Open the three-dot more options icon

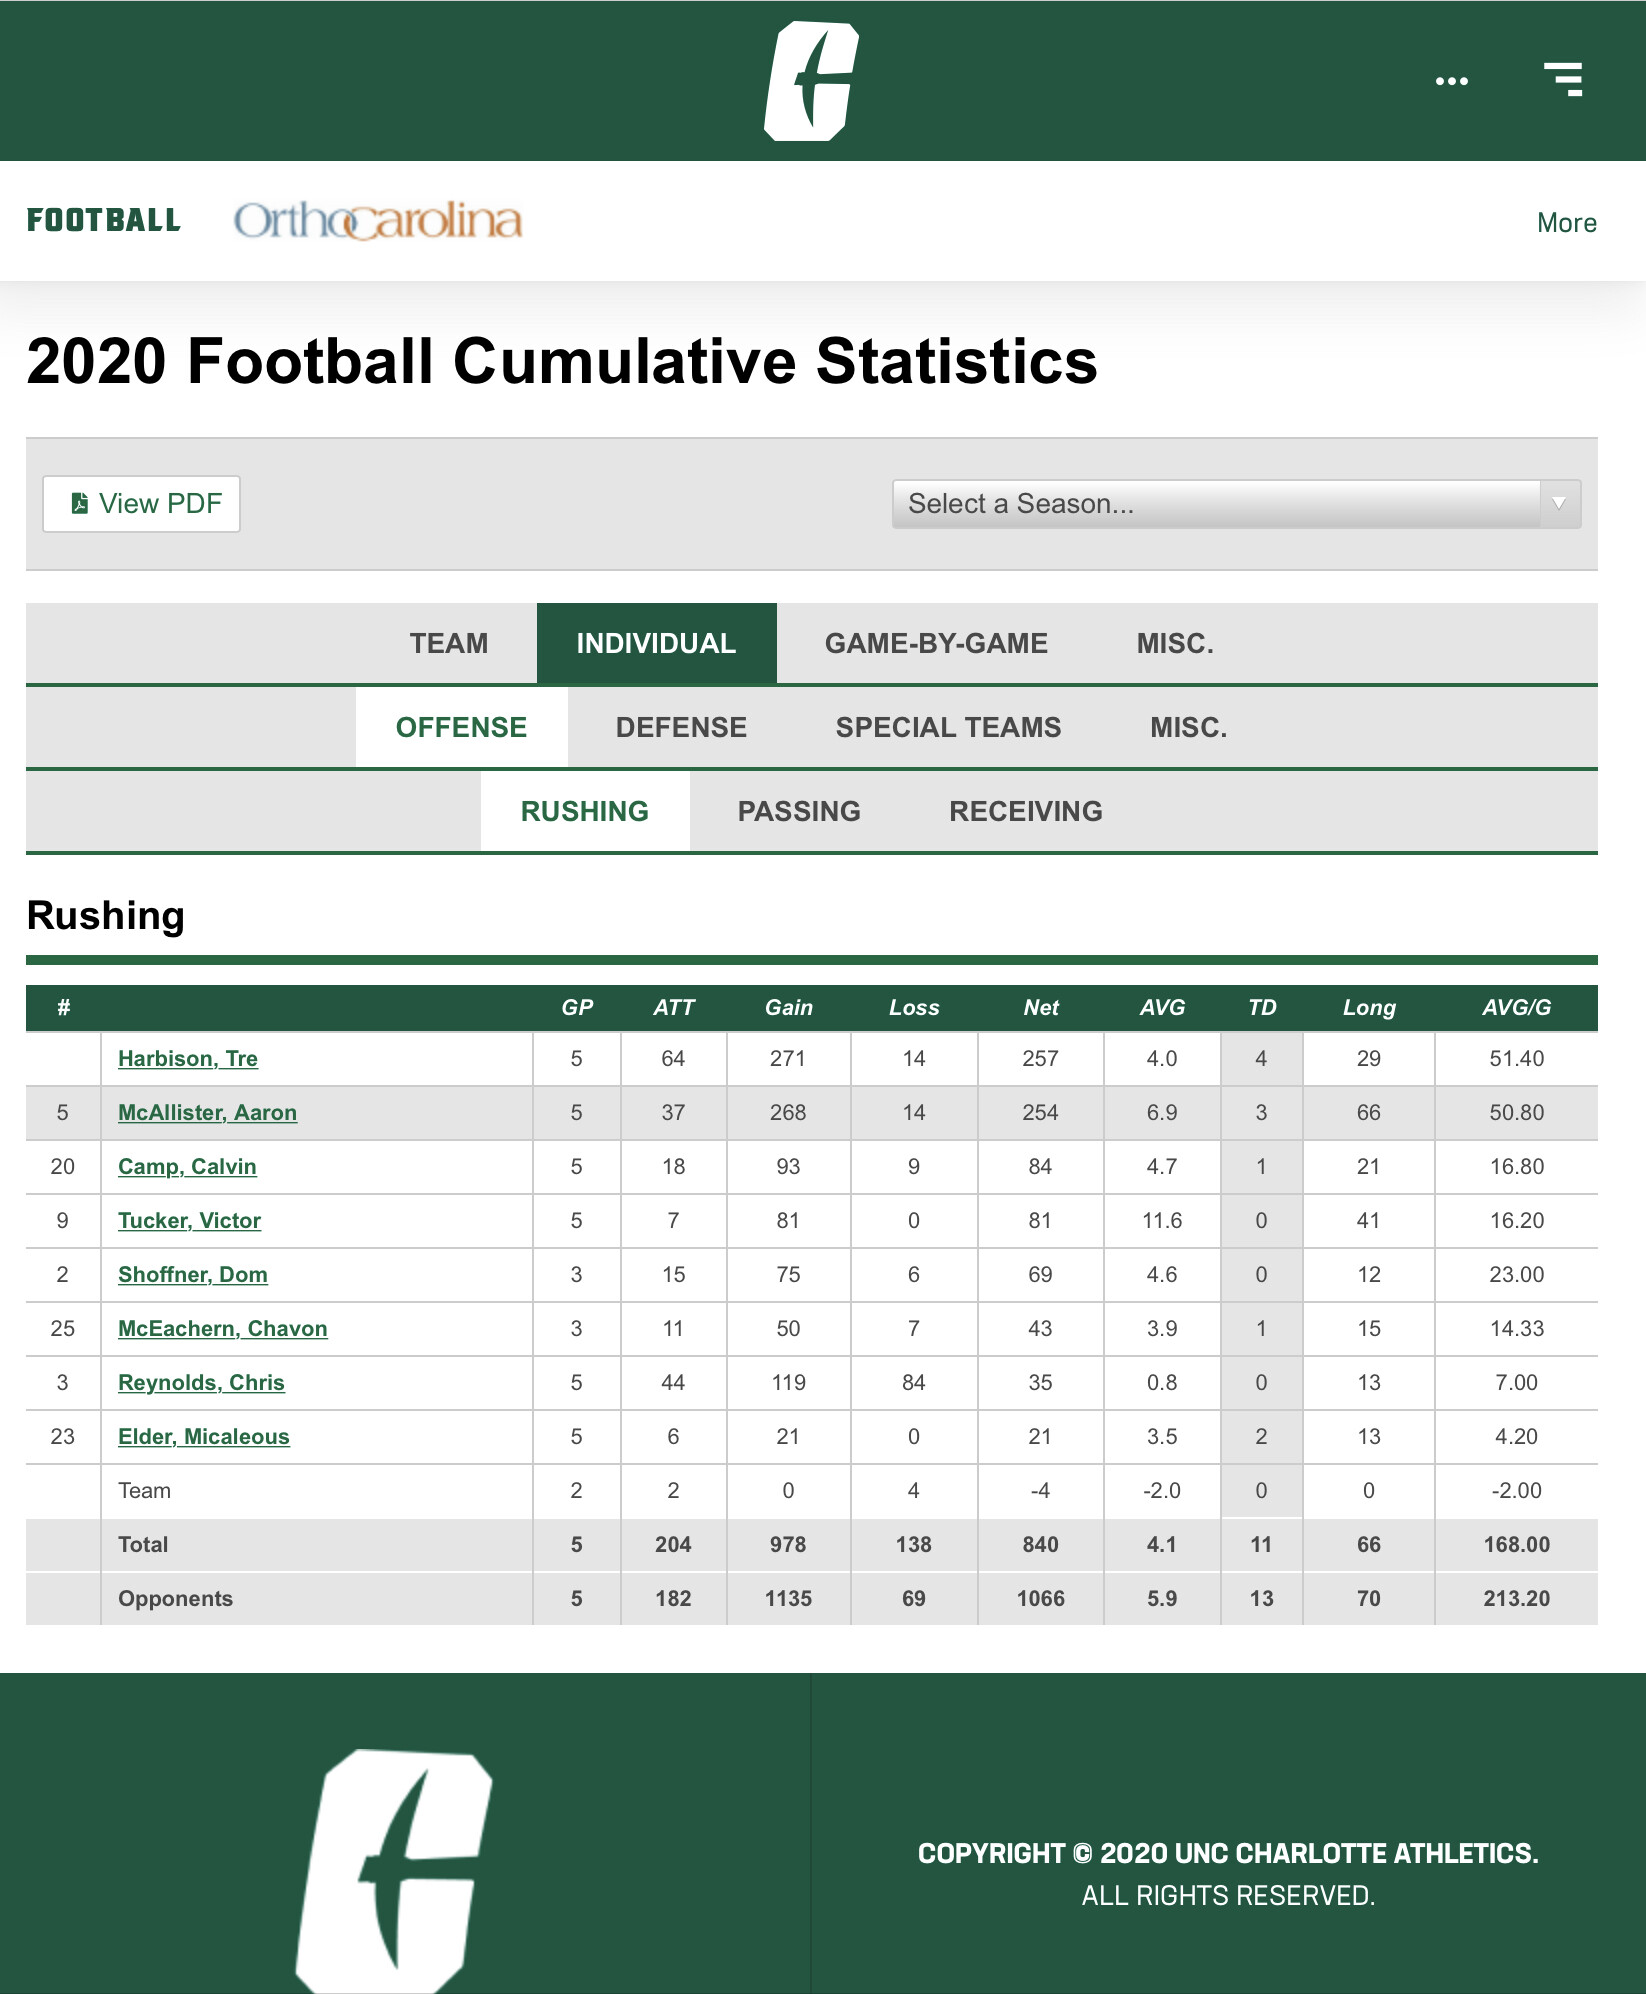pos(1451,81)
